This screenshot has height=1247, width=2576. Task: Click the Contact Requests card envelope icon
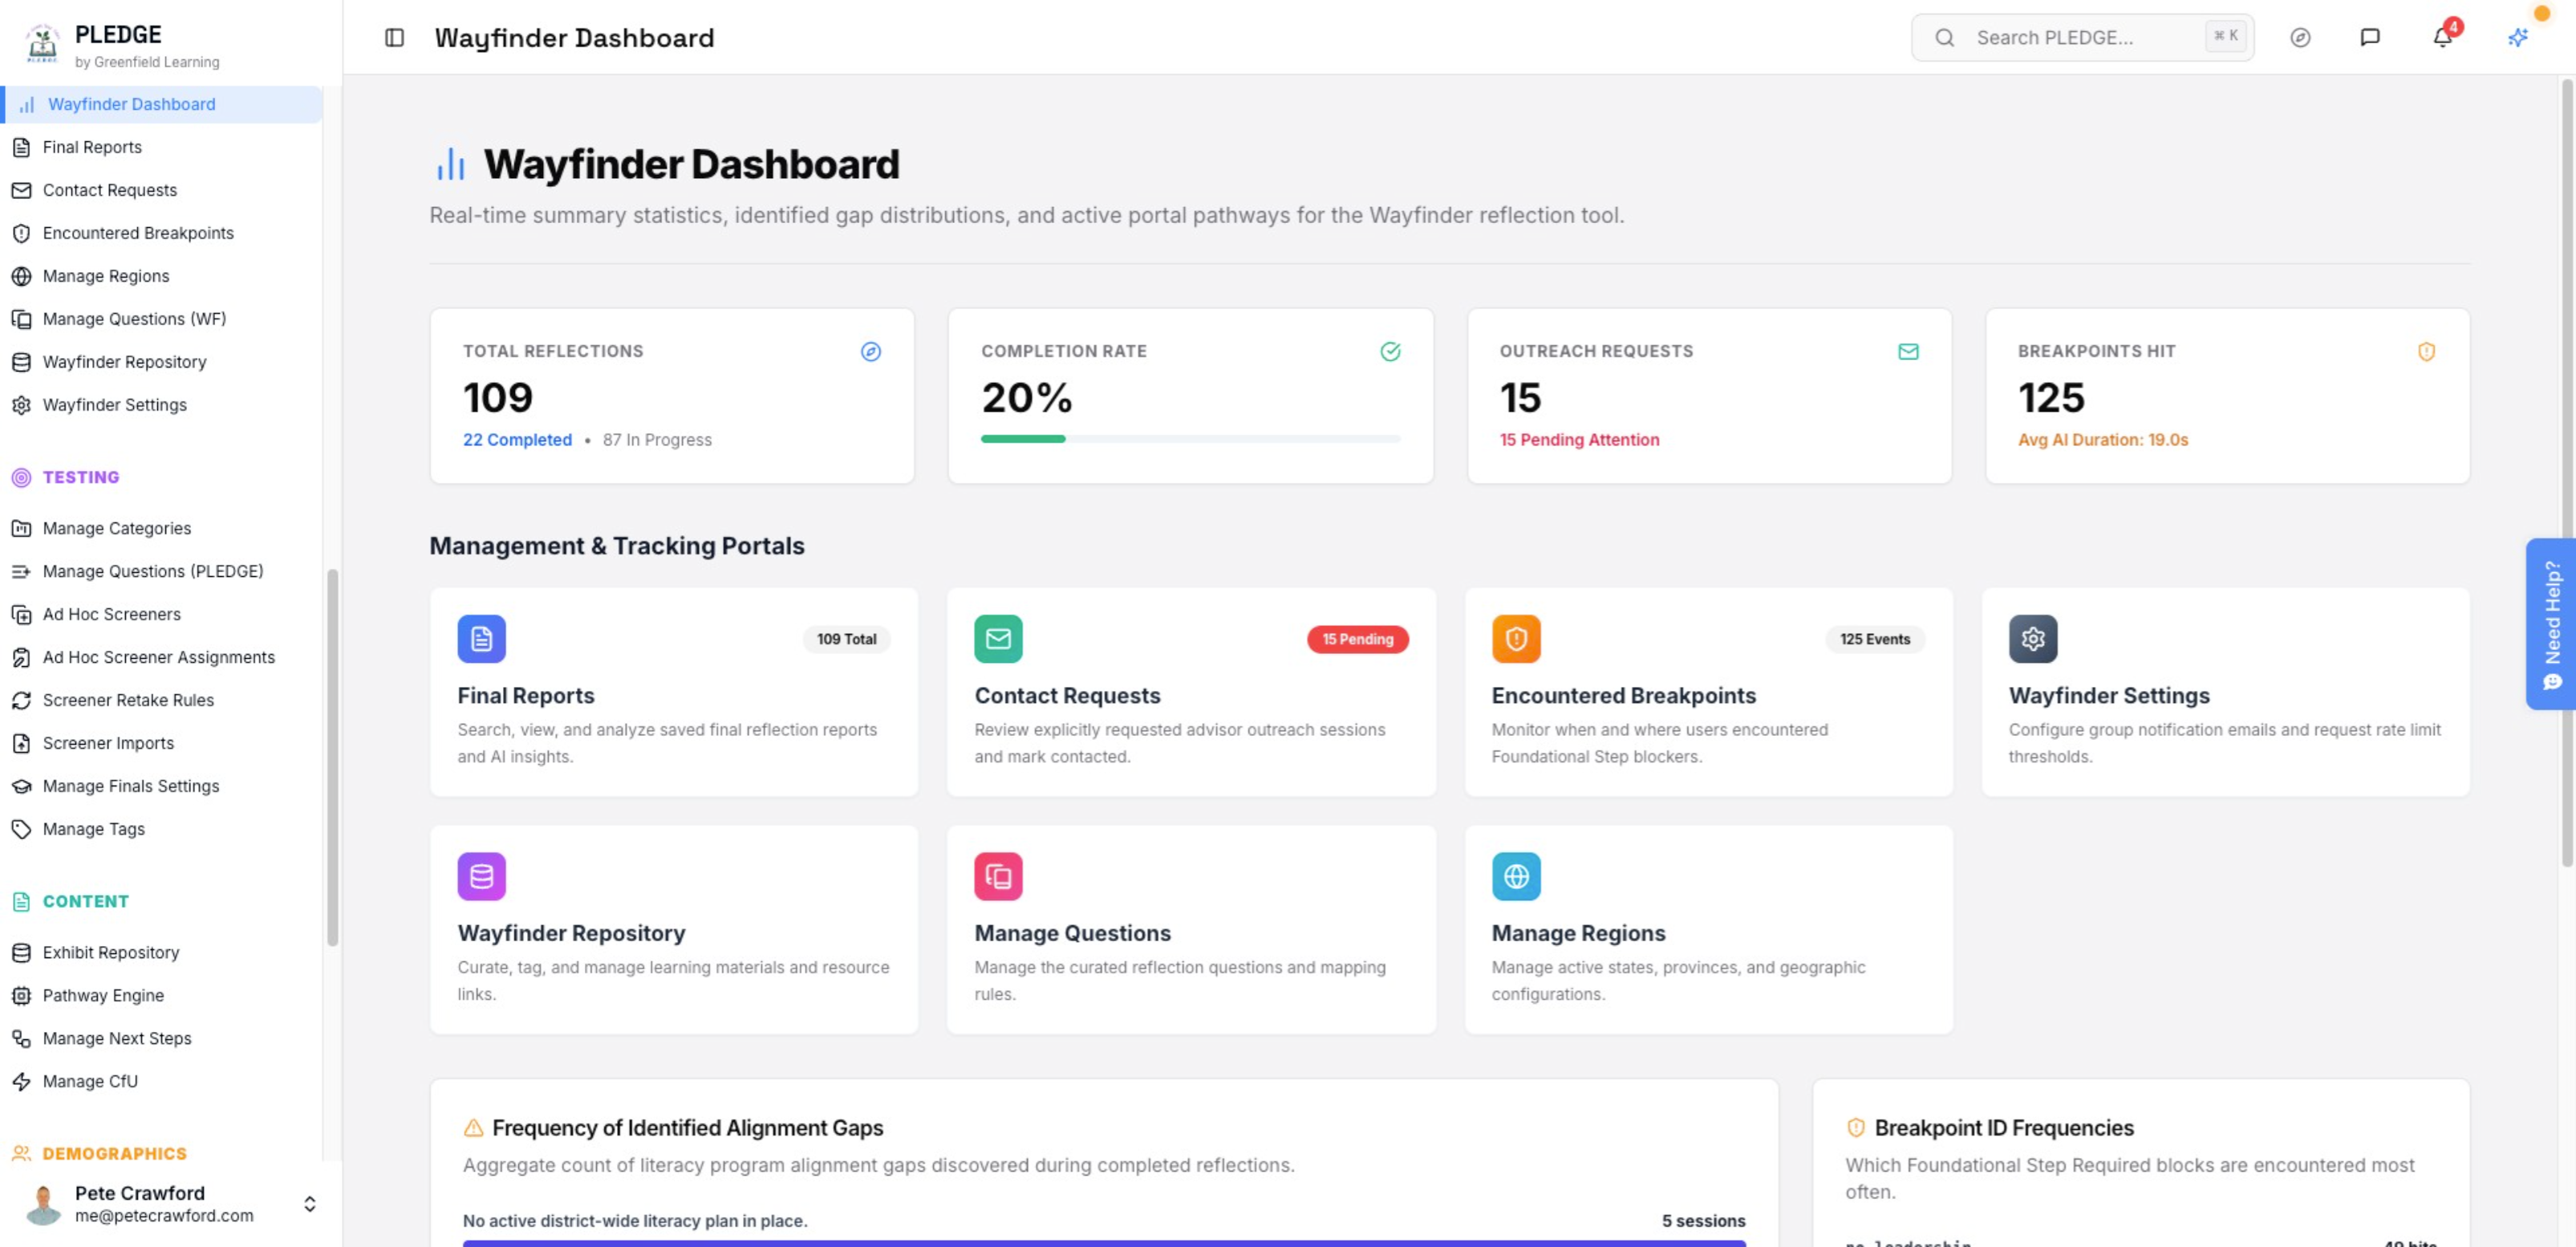pyautogui.click(x=998, y=639)
